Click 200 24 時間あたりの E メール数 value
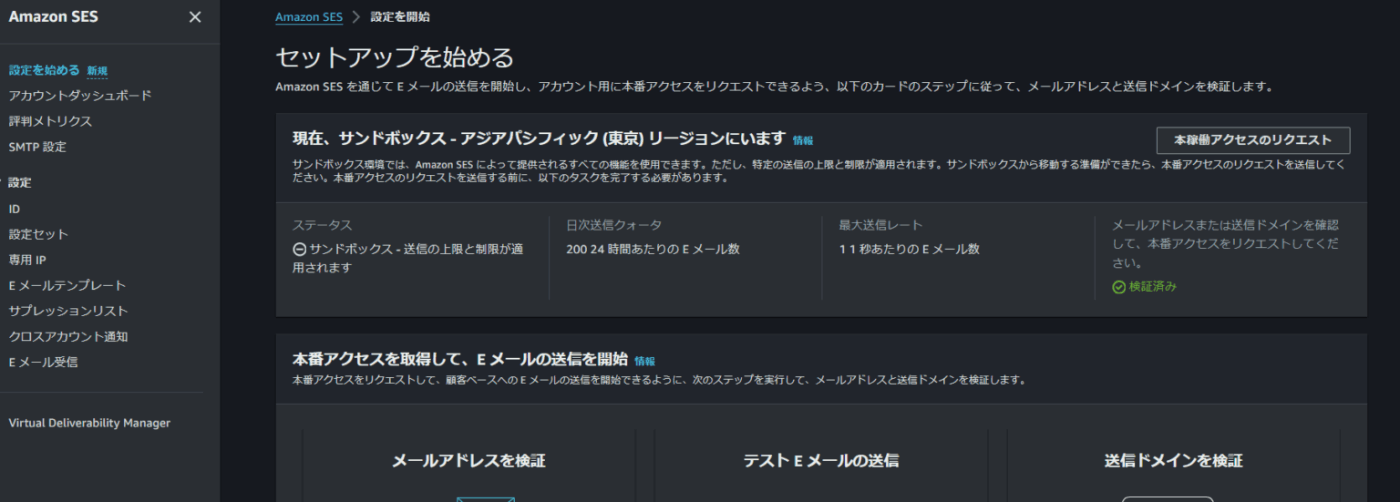 [x=653, y=249]
